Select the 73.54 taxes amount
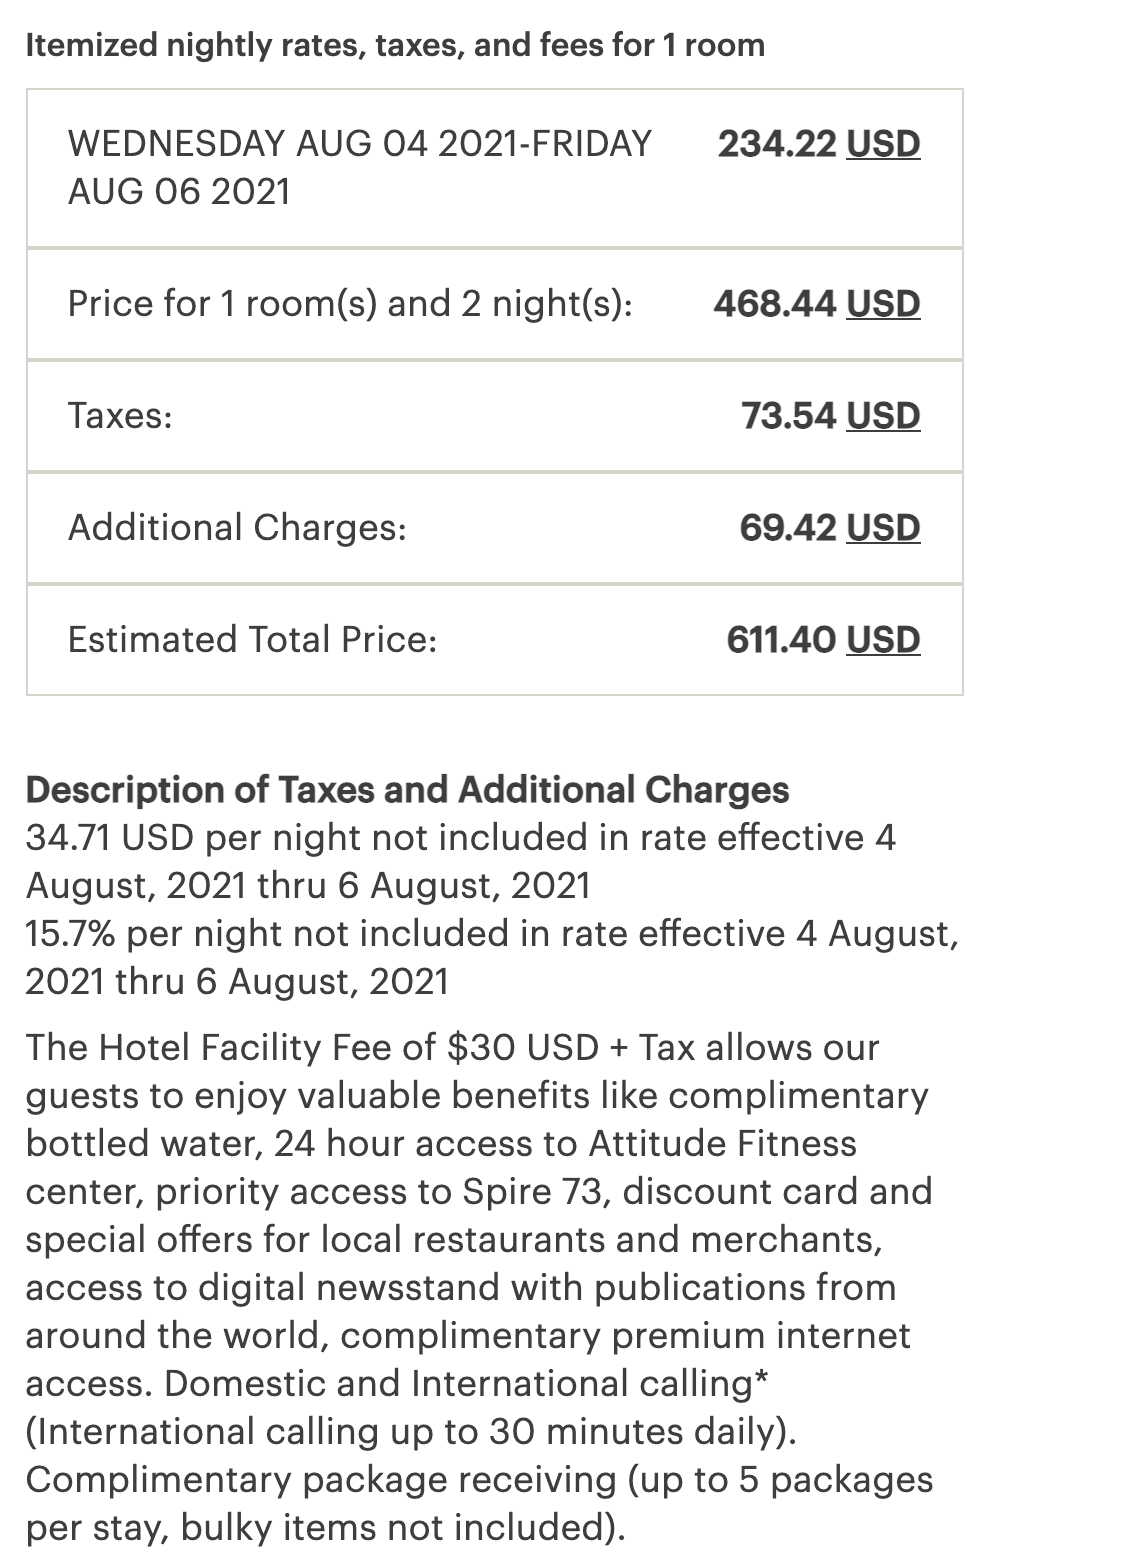The height and width of the screenshot is (1566, 1146). (x=789, y=416)
